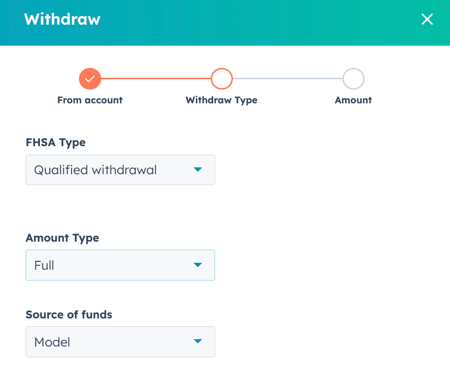The width and height of the screenshot is (450, 377).
Task: Jump to the Amount step label
Action: [x=353, y=100]
